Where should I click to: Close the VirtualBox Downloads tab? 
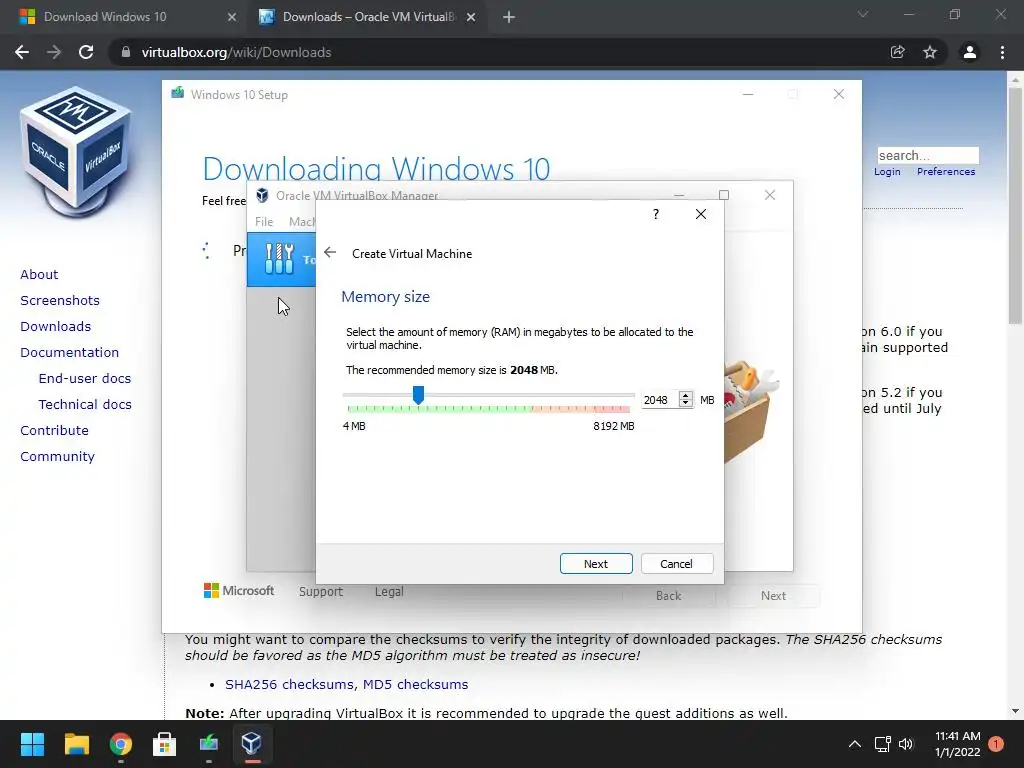471,17
